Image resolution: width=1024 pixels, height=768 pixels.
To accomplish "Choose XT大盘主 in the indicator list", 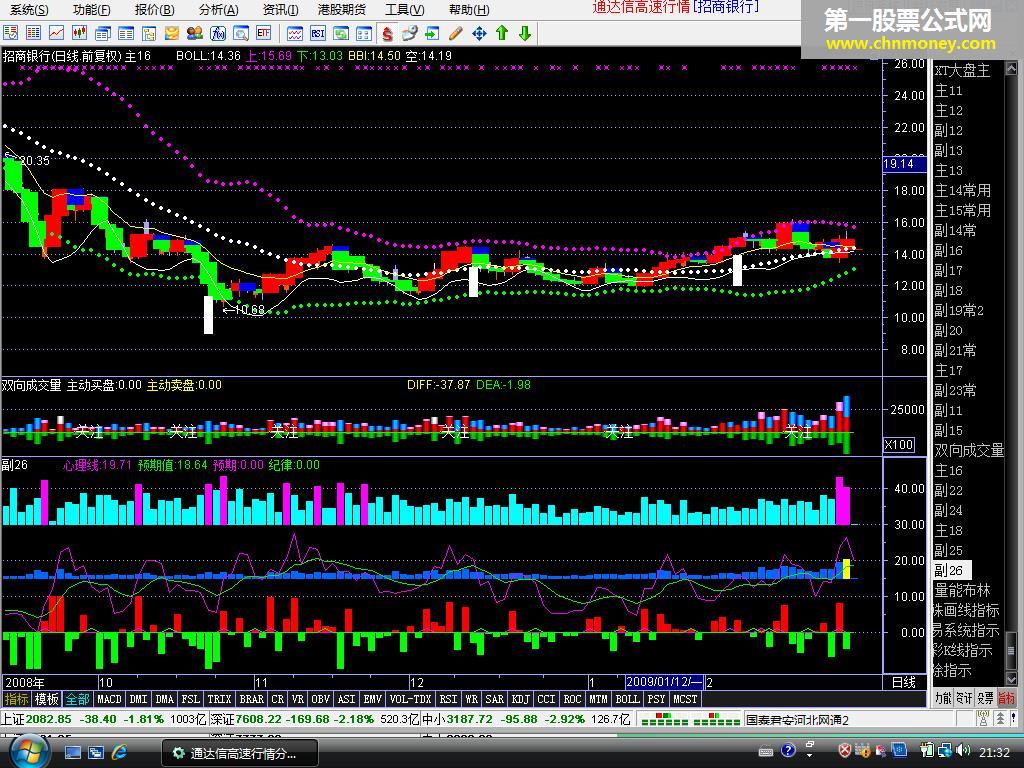I will click(x=962, y=71).
